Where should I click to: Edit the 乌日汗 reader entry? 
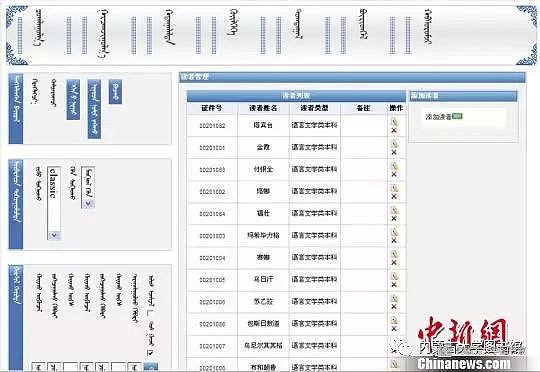394,276
